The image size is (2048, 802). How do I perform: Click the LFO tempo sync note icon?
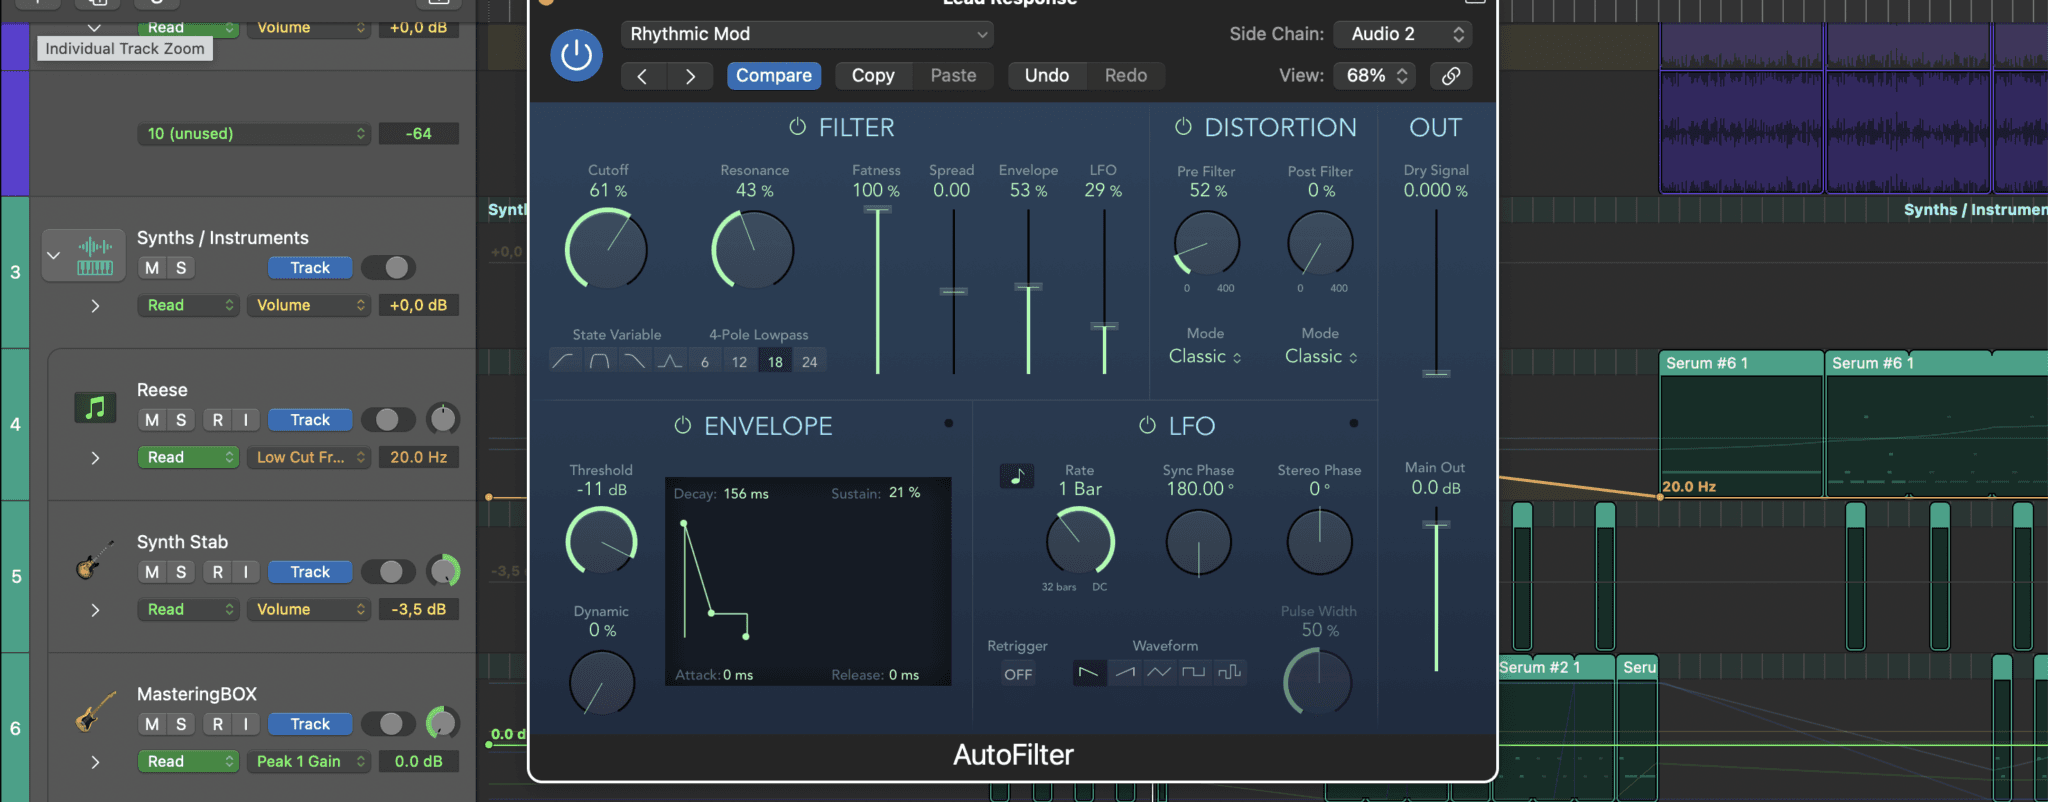coord(1017,476)
